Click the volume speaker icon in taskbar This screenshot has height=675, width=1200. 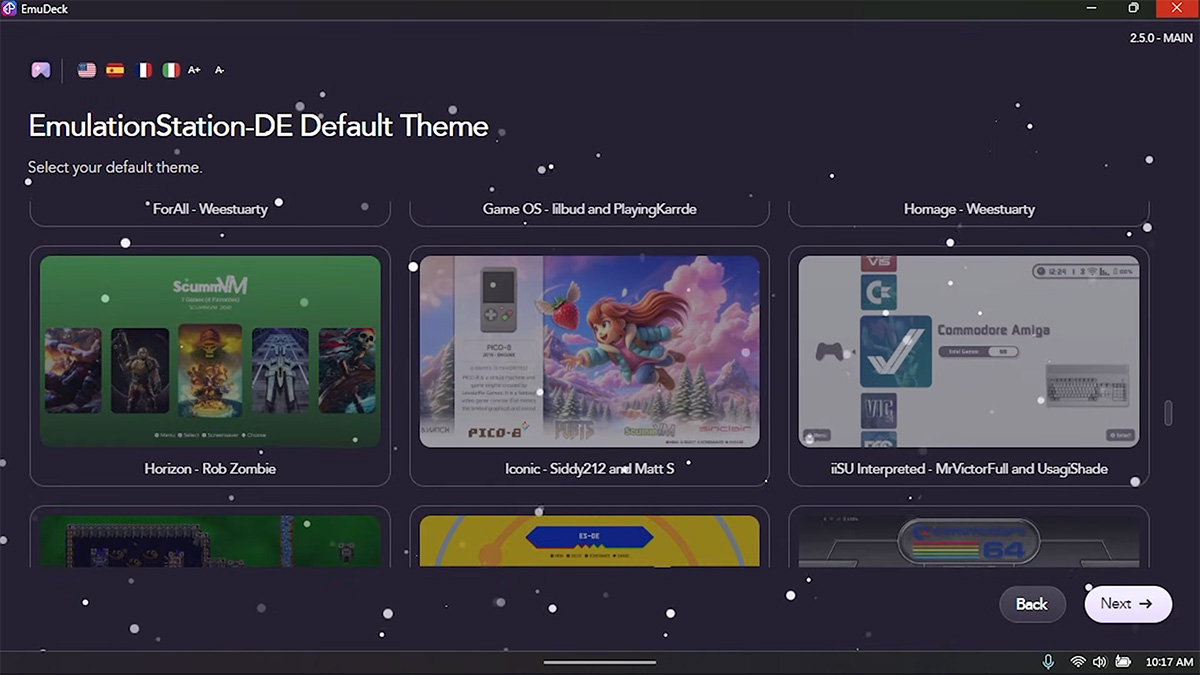[x=1100, y=661]
